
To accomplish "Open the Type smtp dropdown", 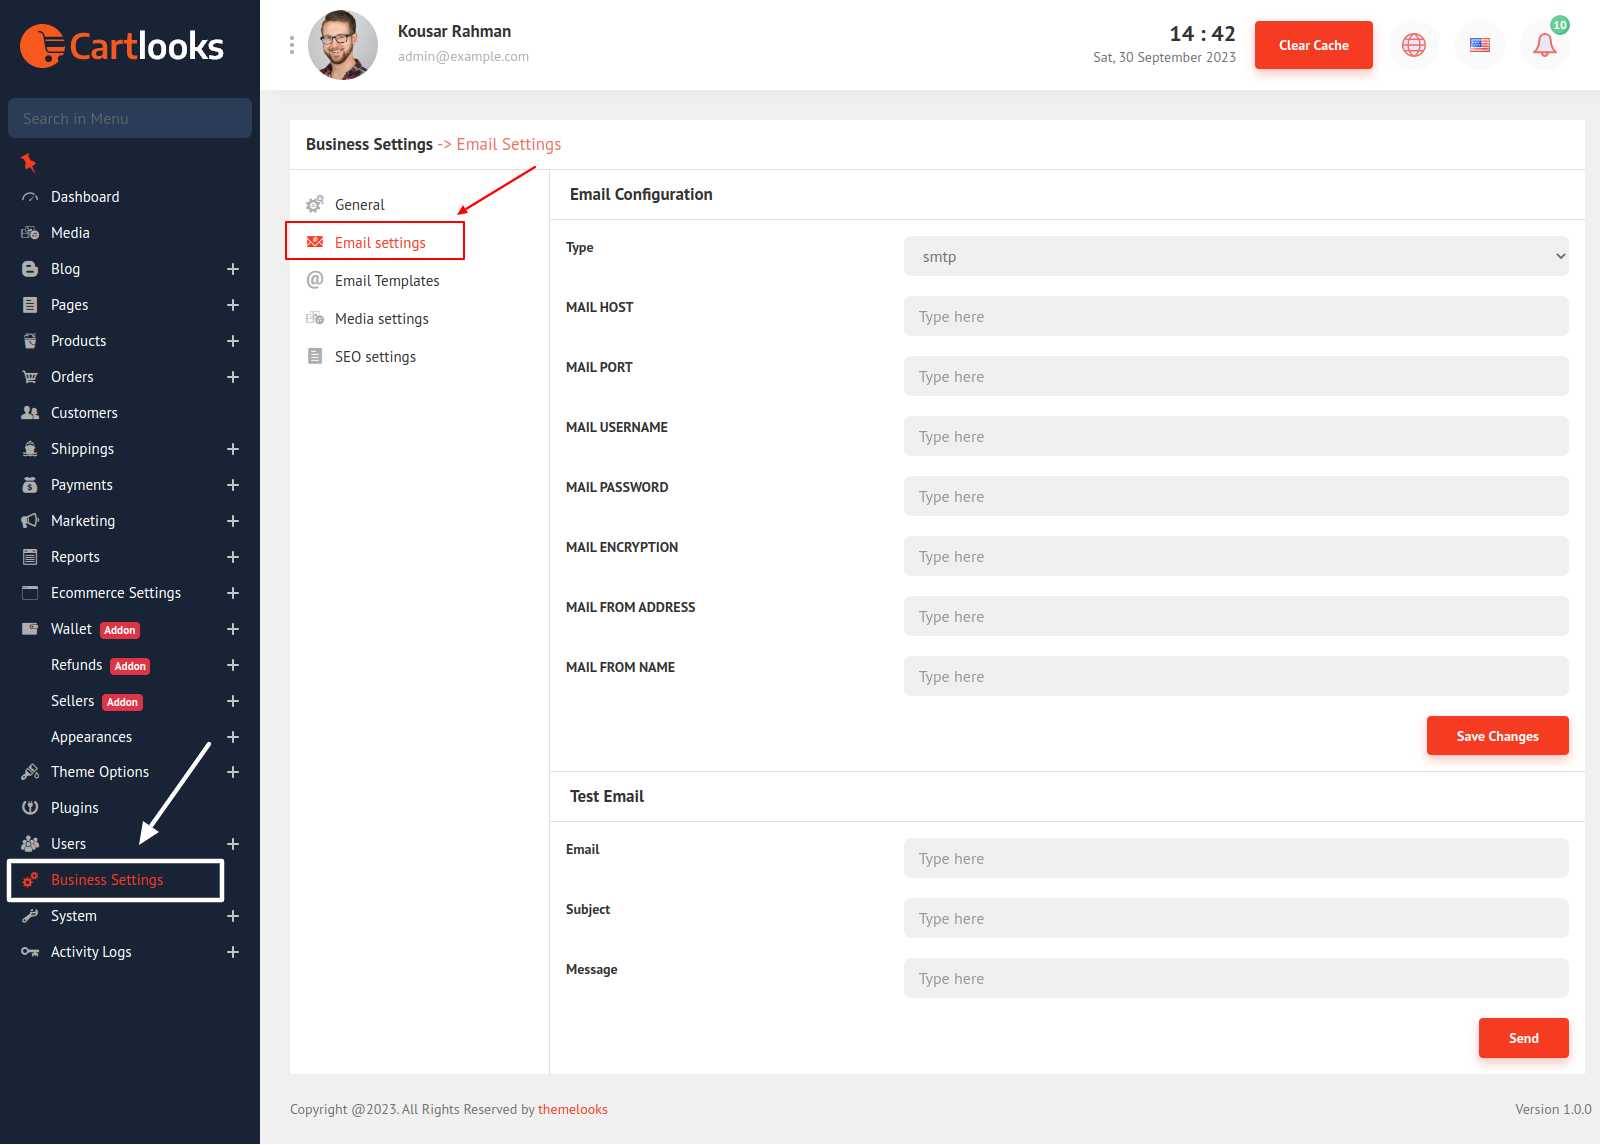I will pyautogui.click(x=1235, y=257).
